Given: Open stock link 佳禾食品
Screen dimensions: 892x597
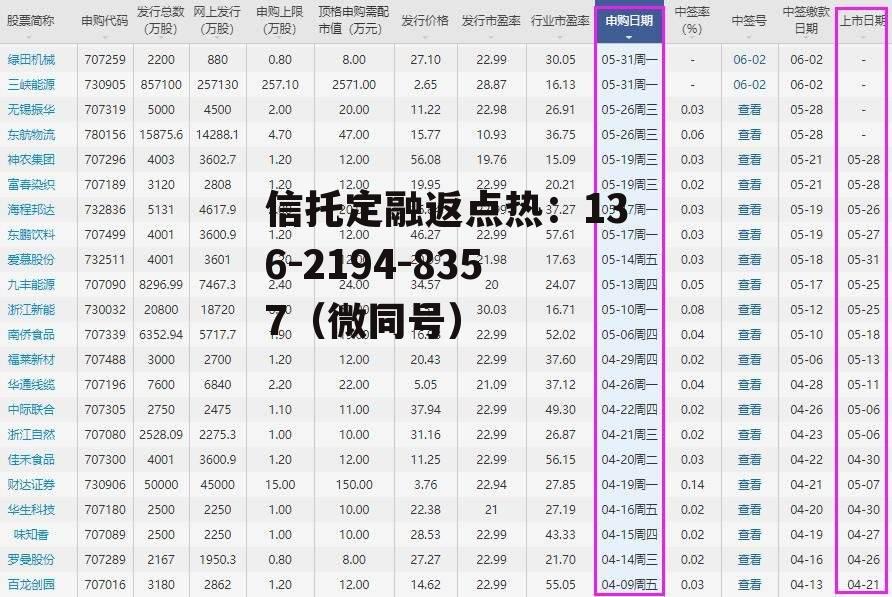Looking at the screenshot, I should point(31,459).
